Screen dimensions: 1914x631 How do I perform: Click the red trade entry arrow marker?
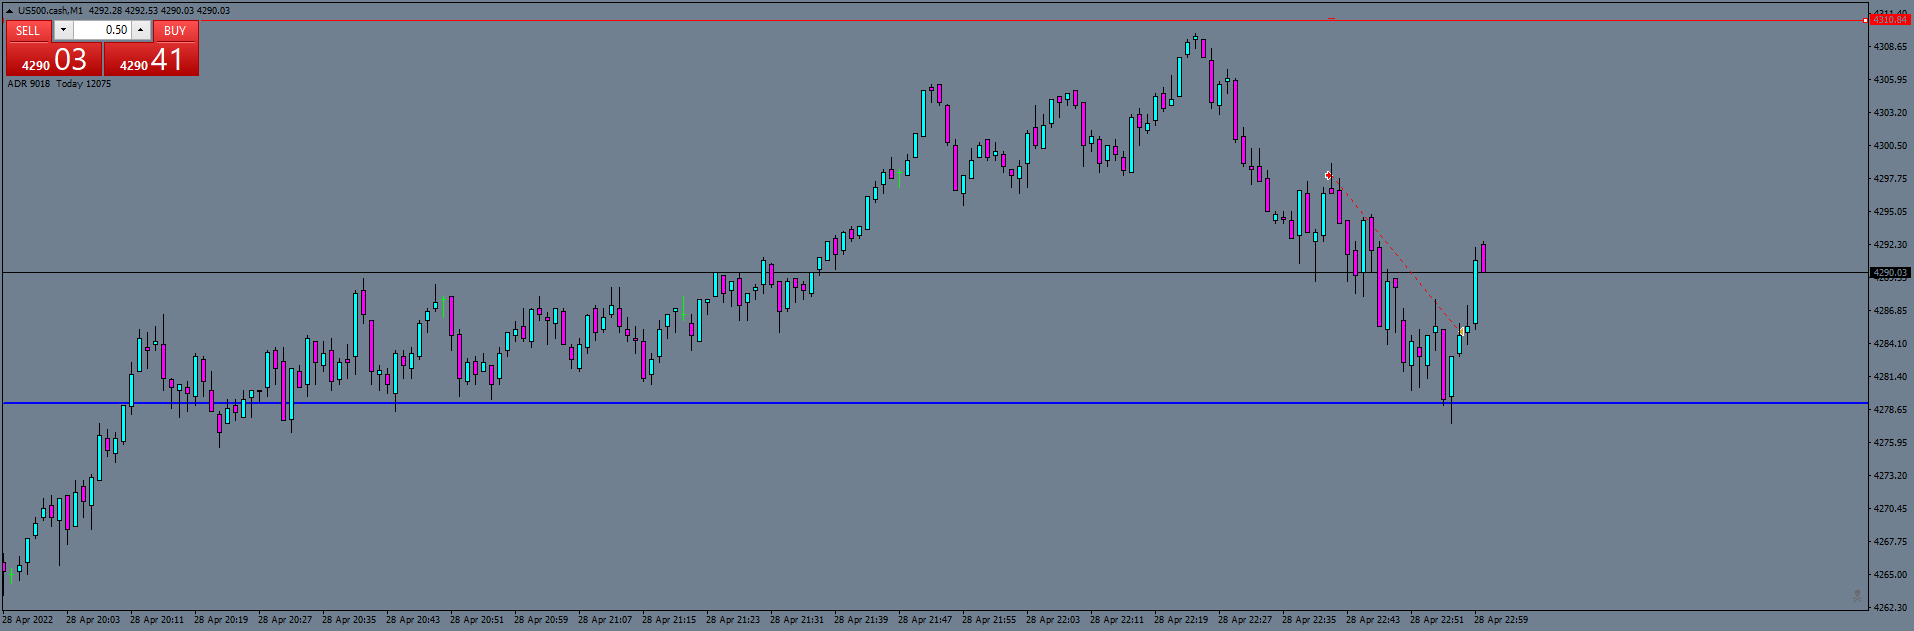pos(1328,176)
